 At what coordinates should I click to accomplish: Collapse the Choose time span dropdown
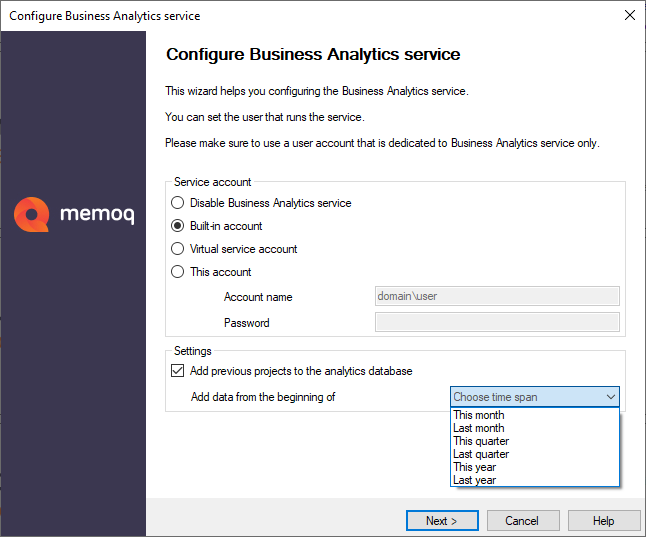pos(535,397)
